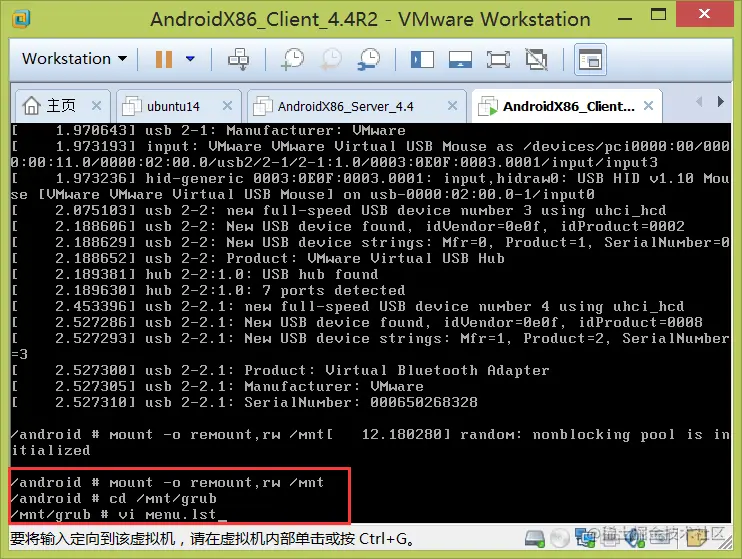
Task: Show previous tabs with left arrow
Action: pyautogui.click(x=699, y=101)
